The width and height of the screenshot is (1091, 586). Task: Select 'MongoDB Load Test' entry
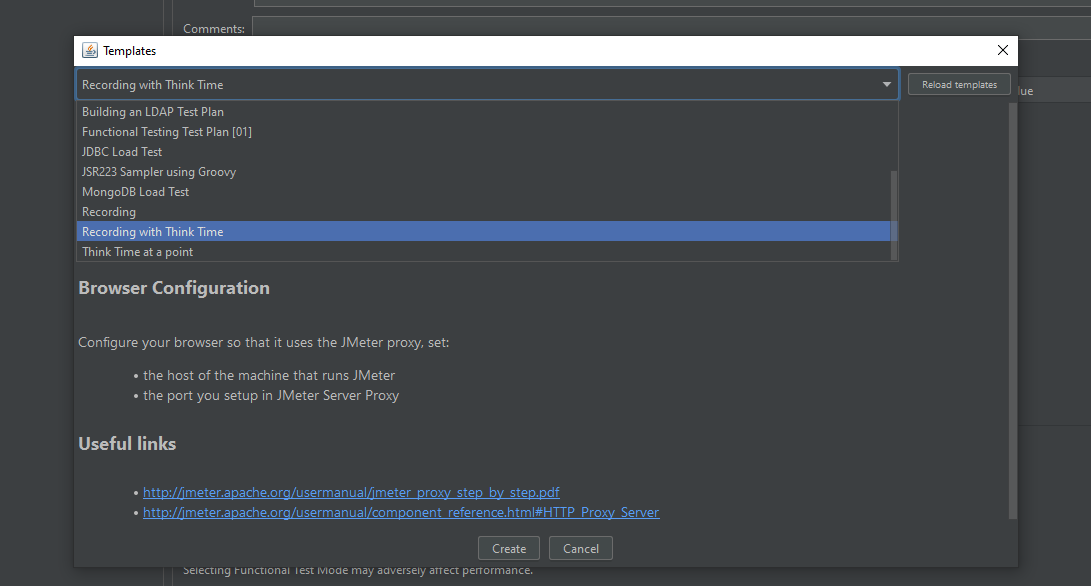point(484,192)
